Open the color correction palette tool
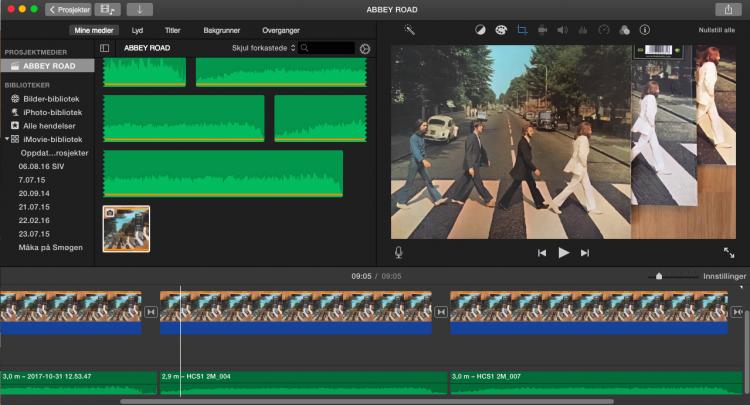This screenshot has width=750, height=405. tap(500, 30)
